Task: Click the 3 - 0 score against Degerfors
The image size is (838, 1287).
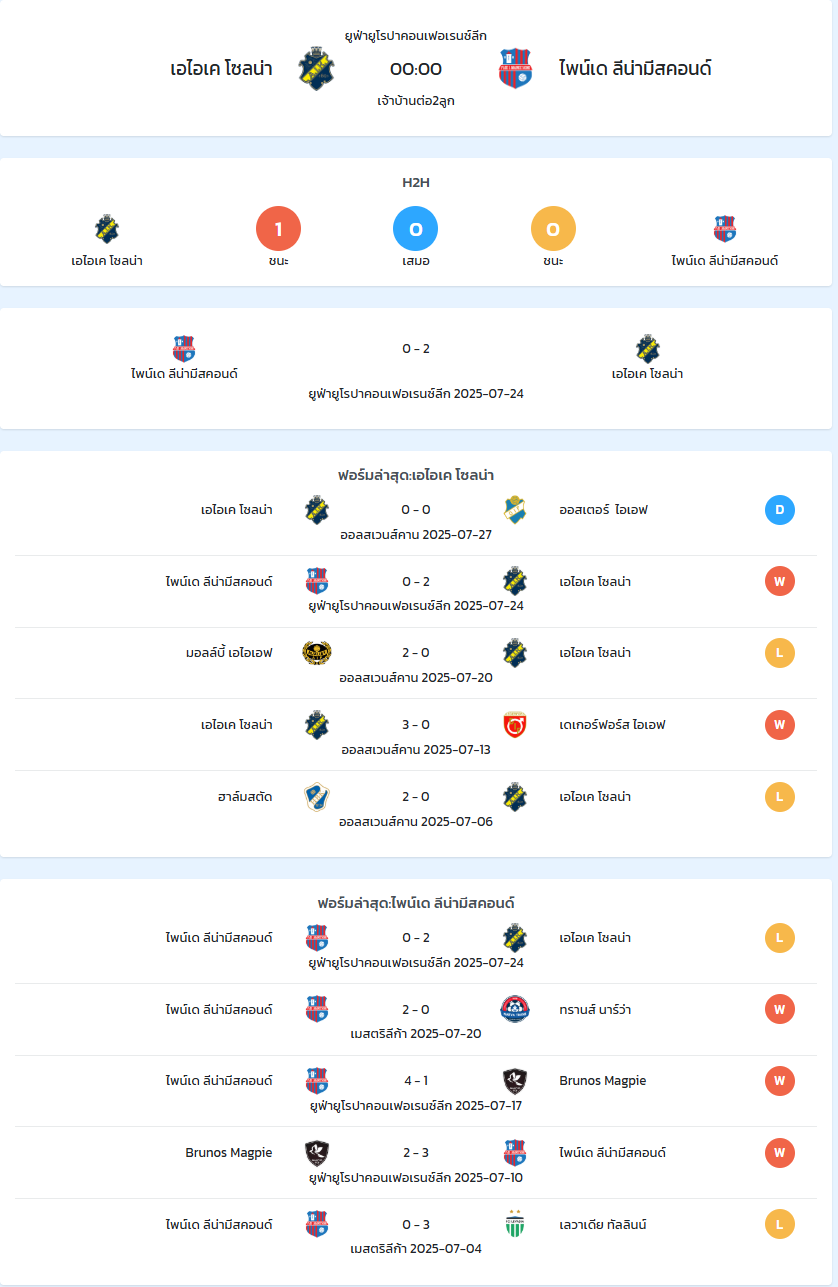Action: tap(416, 725)
